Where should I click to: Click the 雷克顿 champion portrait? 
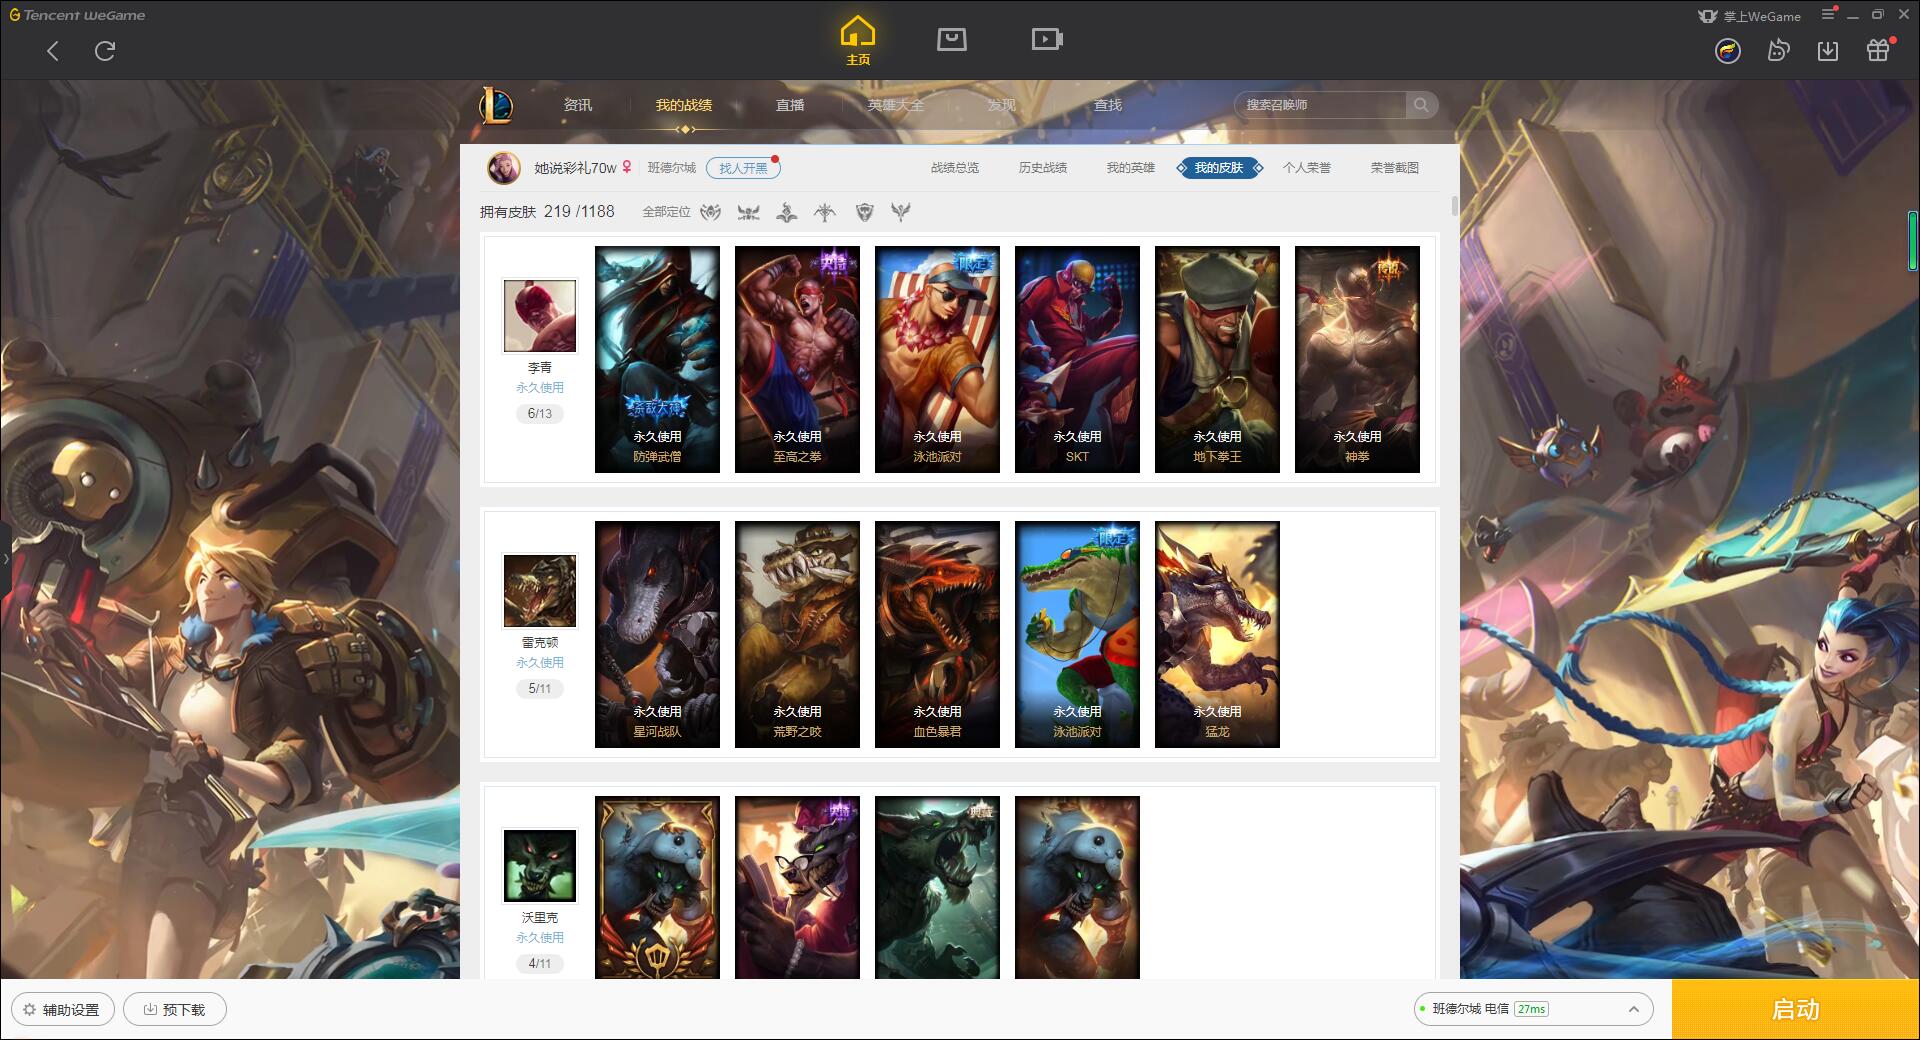540,591
